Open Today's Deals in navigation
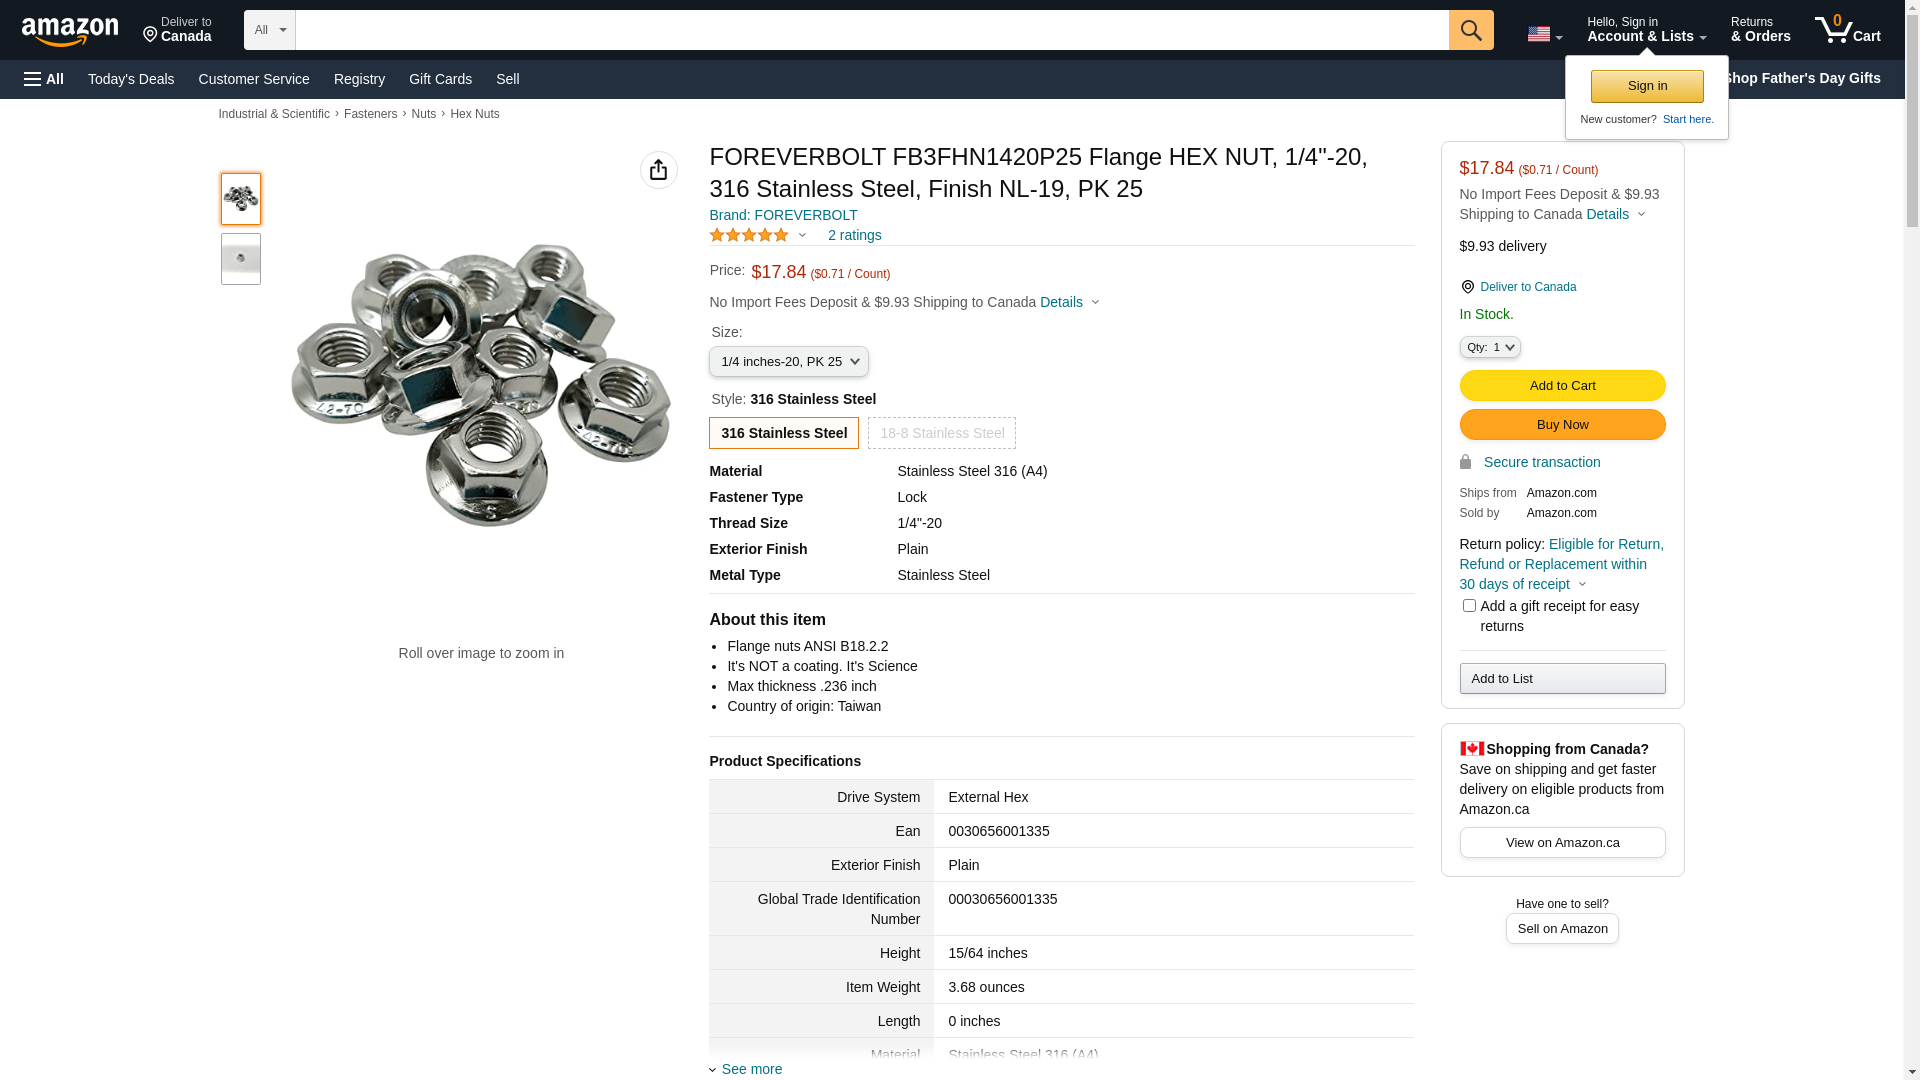This screenshot has height=1080, width=1920. 131,79
